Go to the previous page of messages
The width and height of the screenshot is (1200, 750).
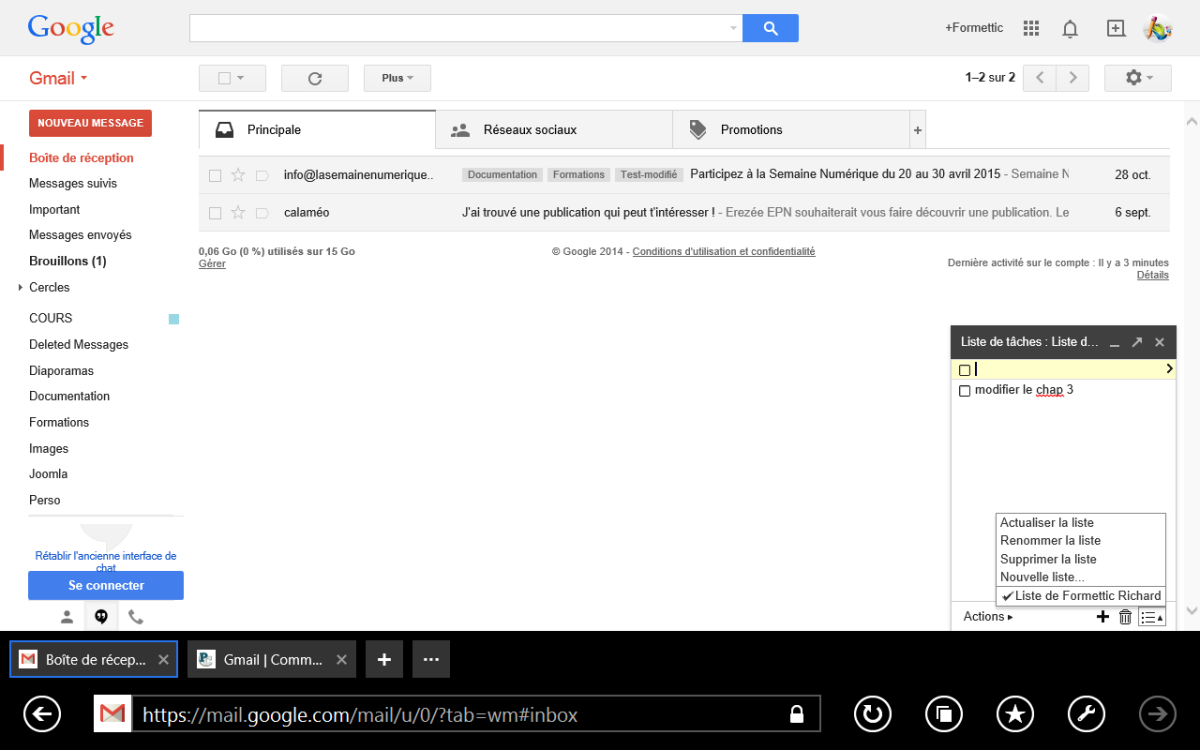pos(1040,78)
